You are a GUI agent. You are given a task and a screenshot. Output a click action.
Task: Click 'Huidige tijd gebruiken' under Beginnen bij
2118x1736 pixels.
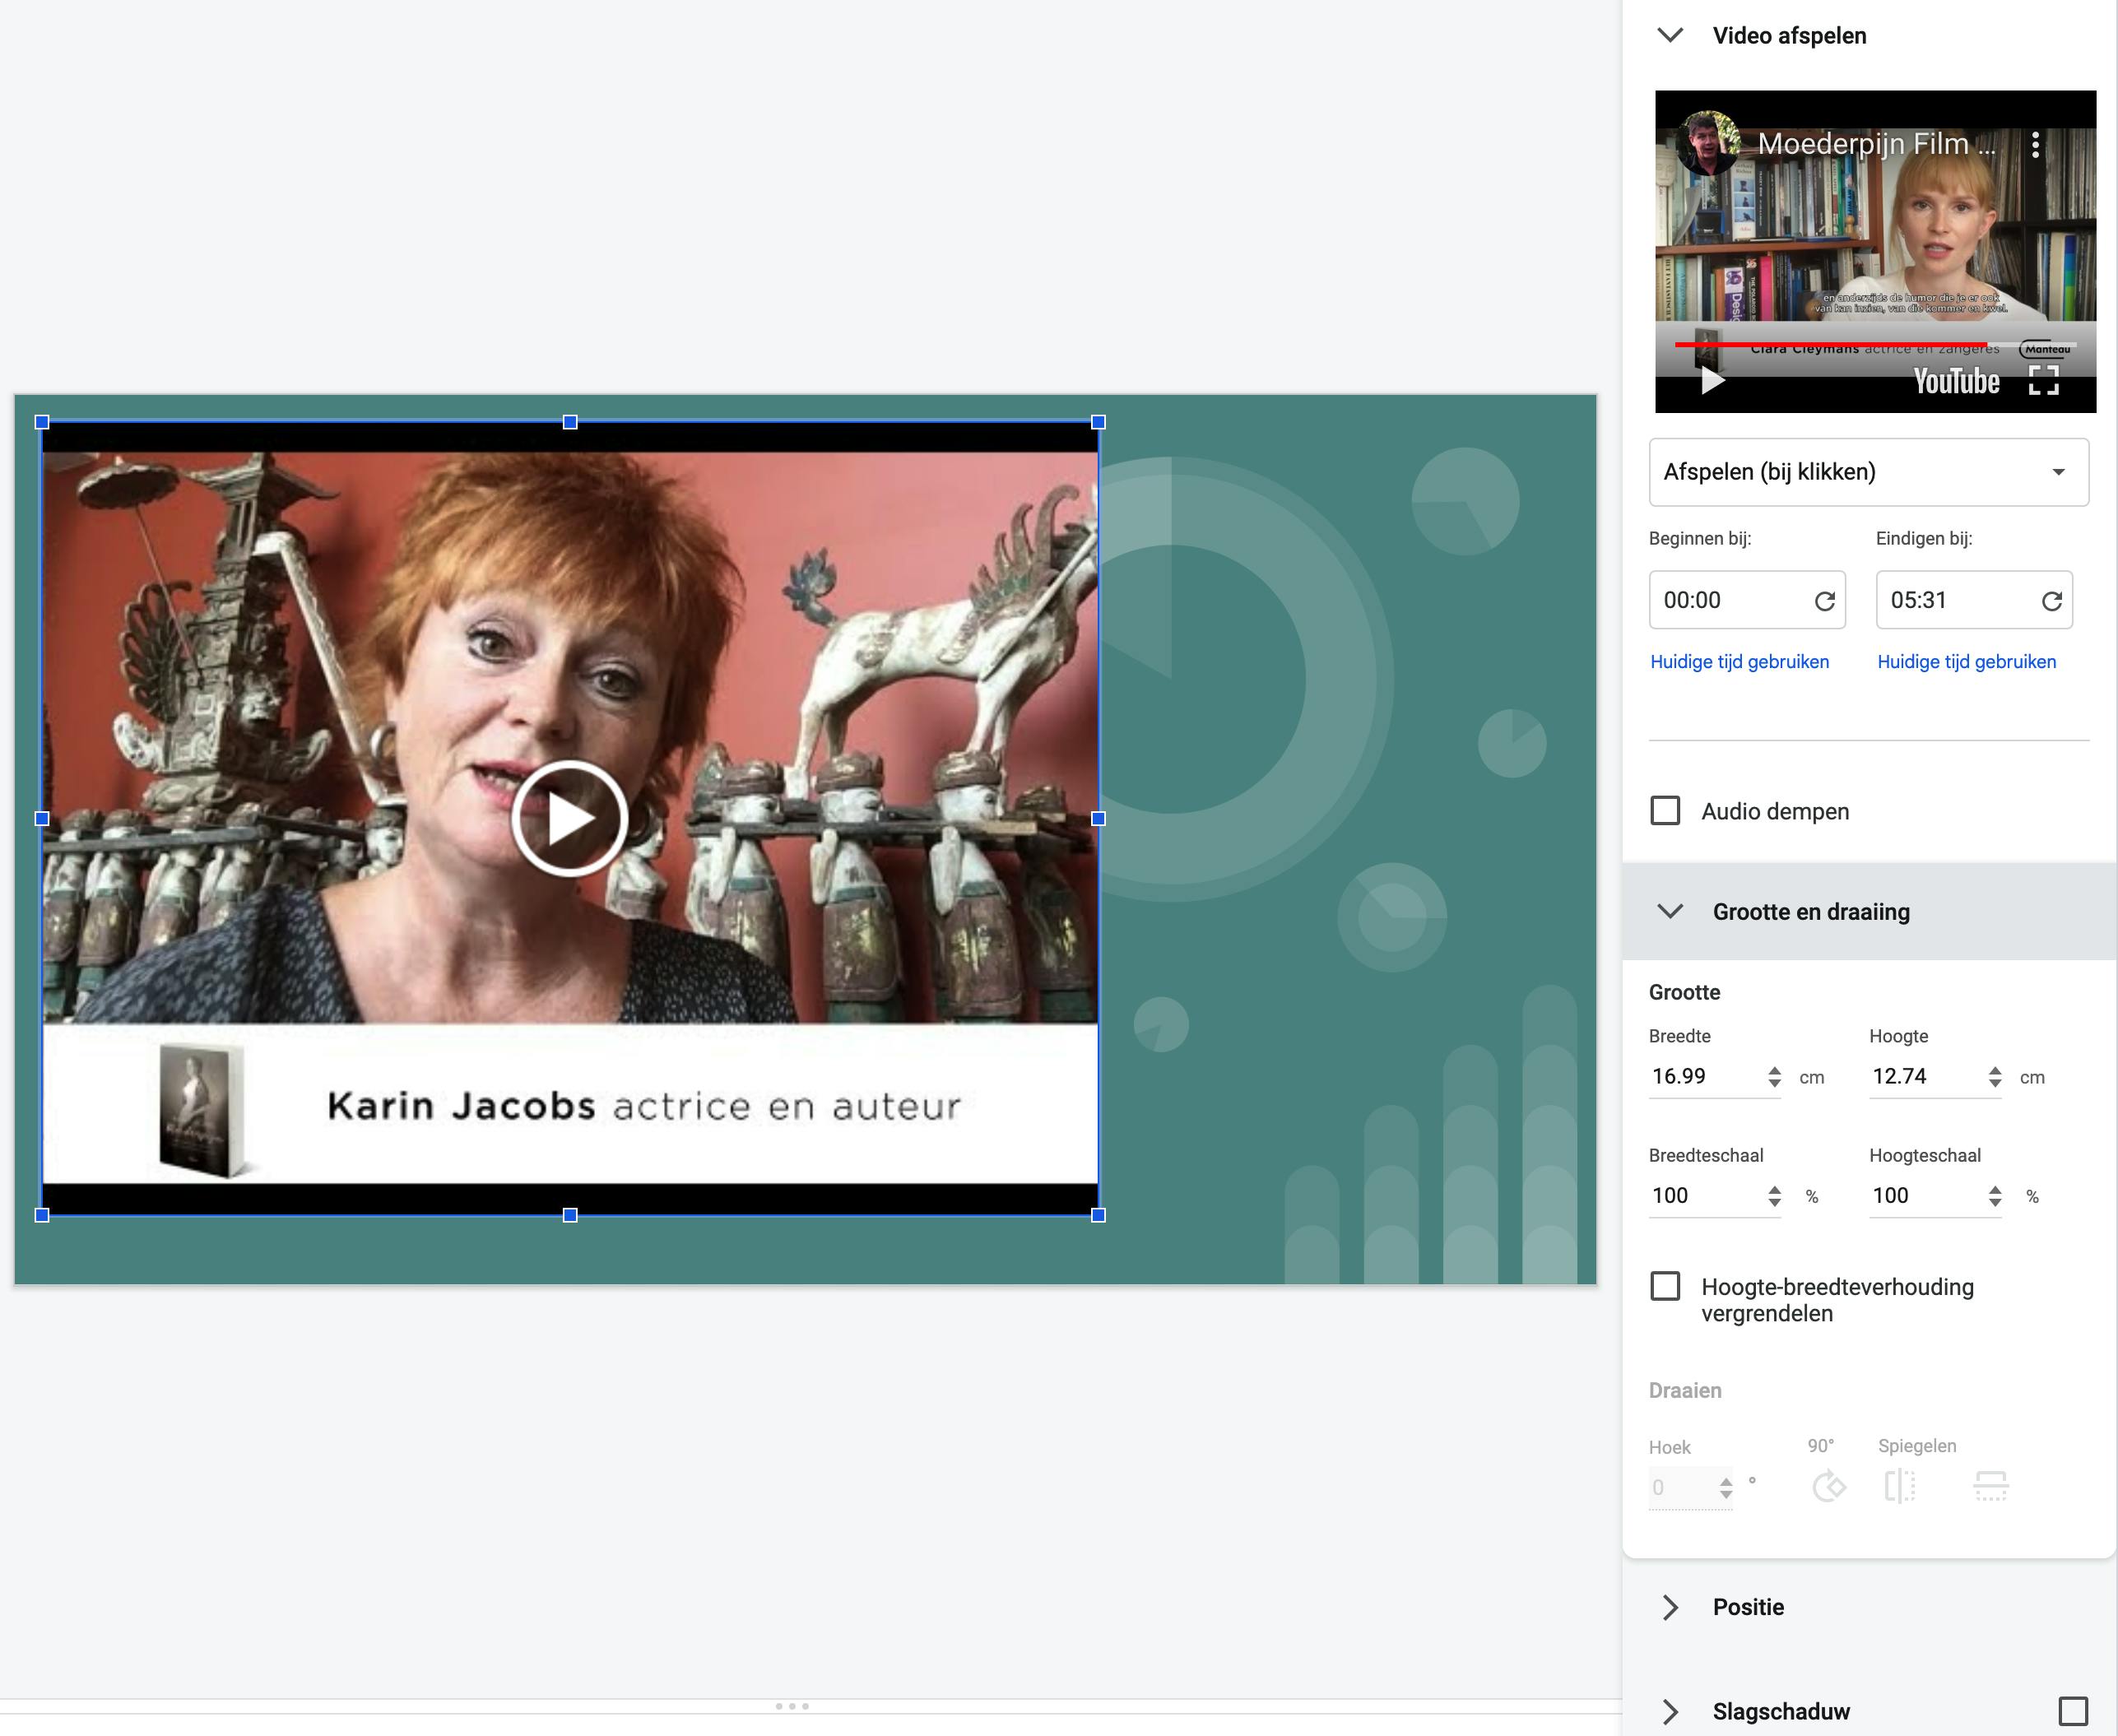tap(1739, 662)
